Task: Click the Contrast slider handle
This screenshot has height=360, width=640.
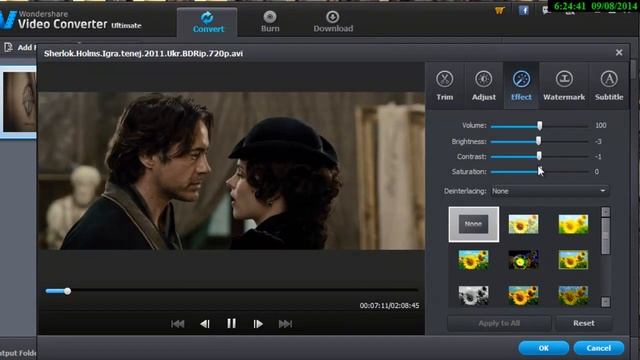Action: tap(539, 156)
